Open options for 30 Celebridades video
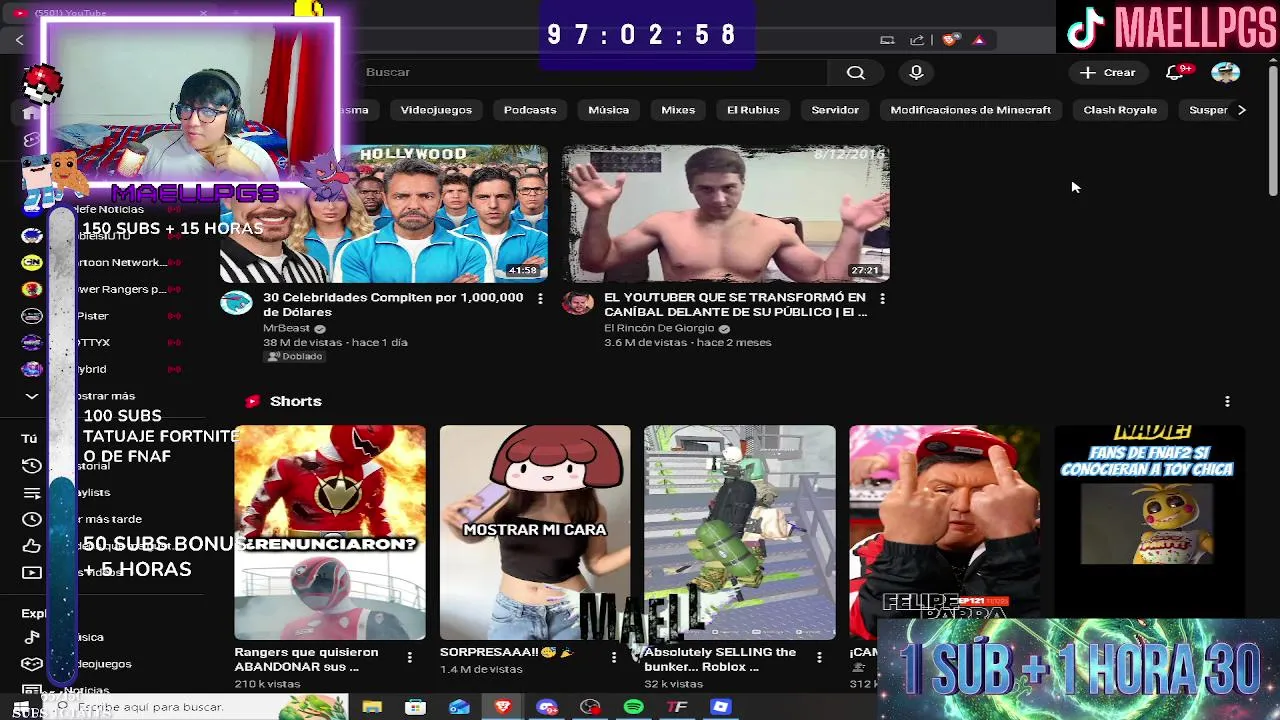The image size is (1280, 720). click(x=540, y=298)
